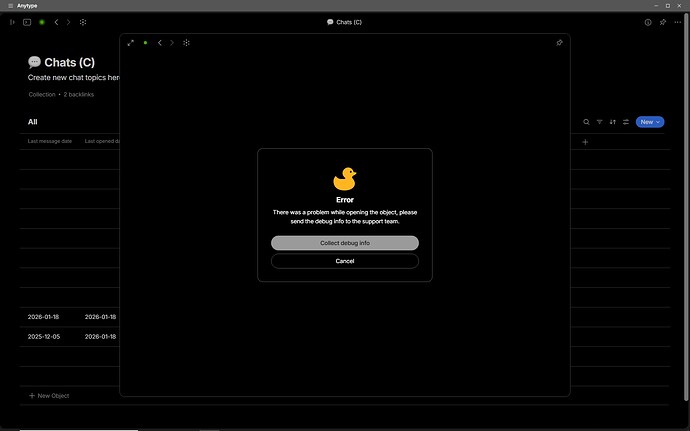Image resolution: width=690 pixels, height=431 pixels.
Task: Click the Last opened date column header
Action: 102,141
